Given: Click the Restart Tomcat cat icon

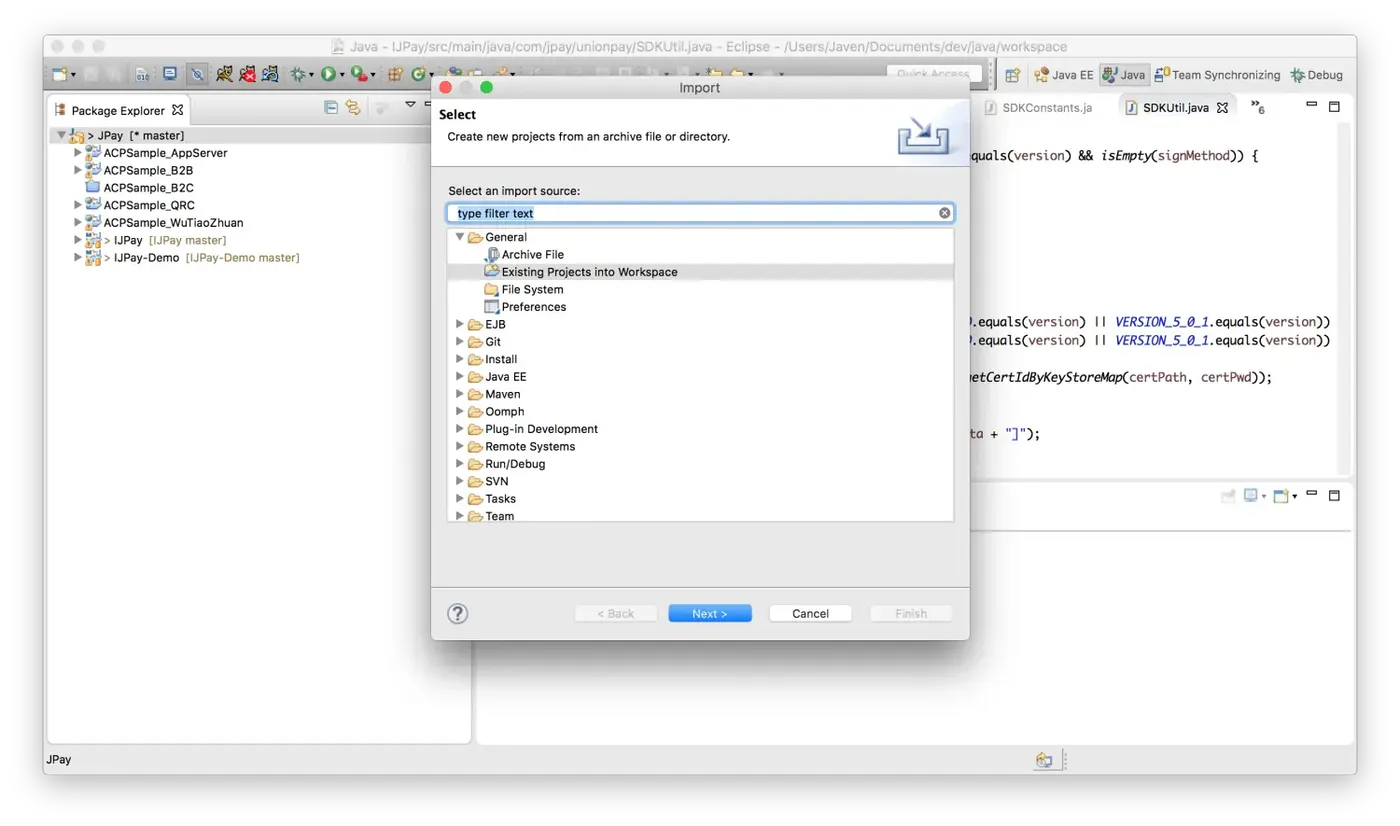Looking at the screenshot, I should click(270, 74).
